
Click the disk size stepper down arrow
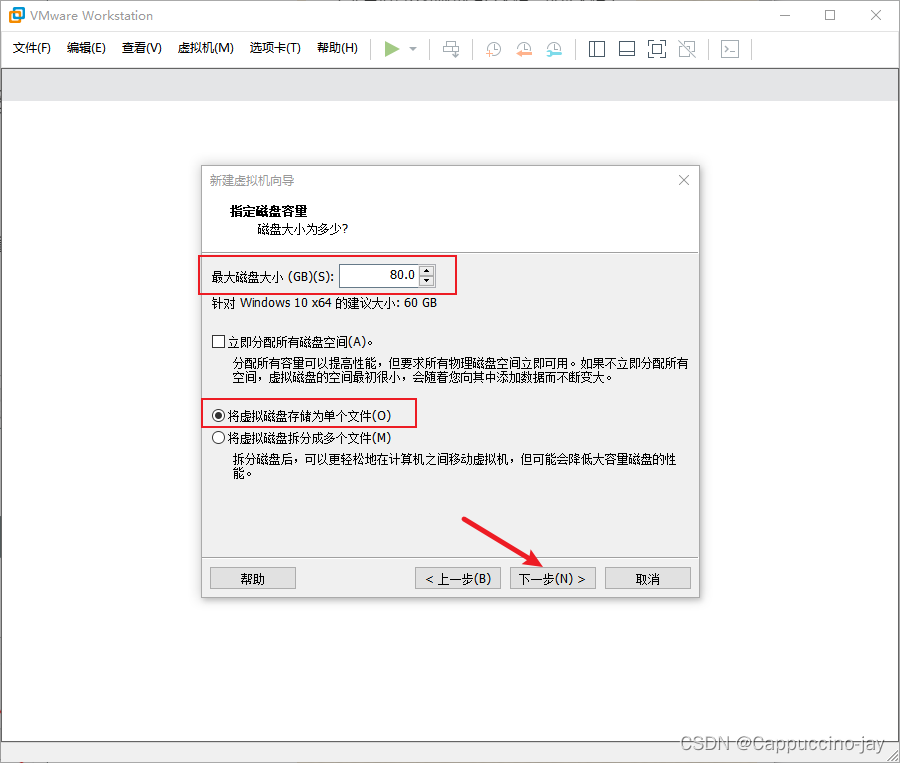[x=428, y=280]
